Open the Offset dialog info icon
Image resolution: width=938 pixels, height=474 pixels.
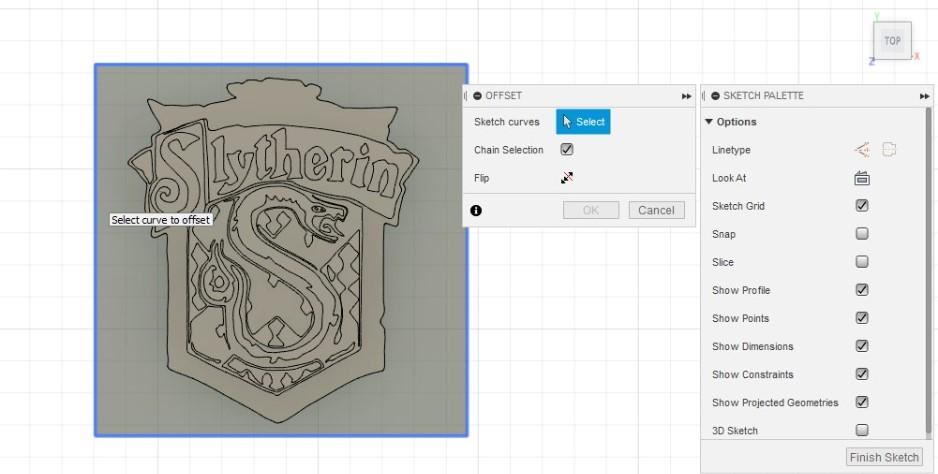(x=476, y=210)
